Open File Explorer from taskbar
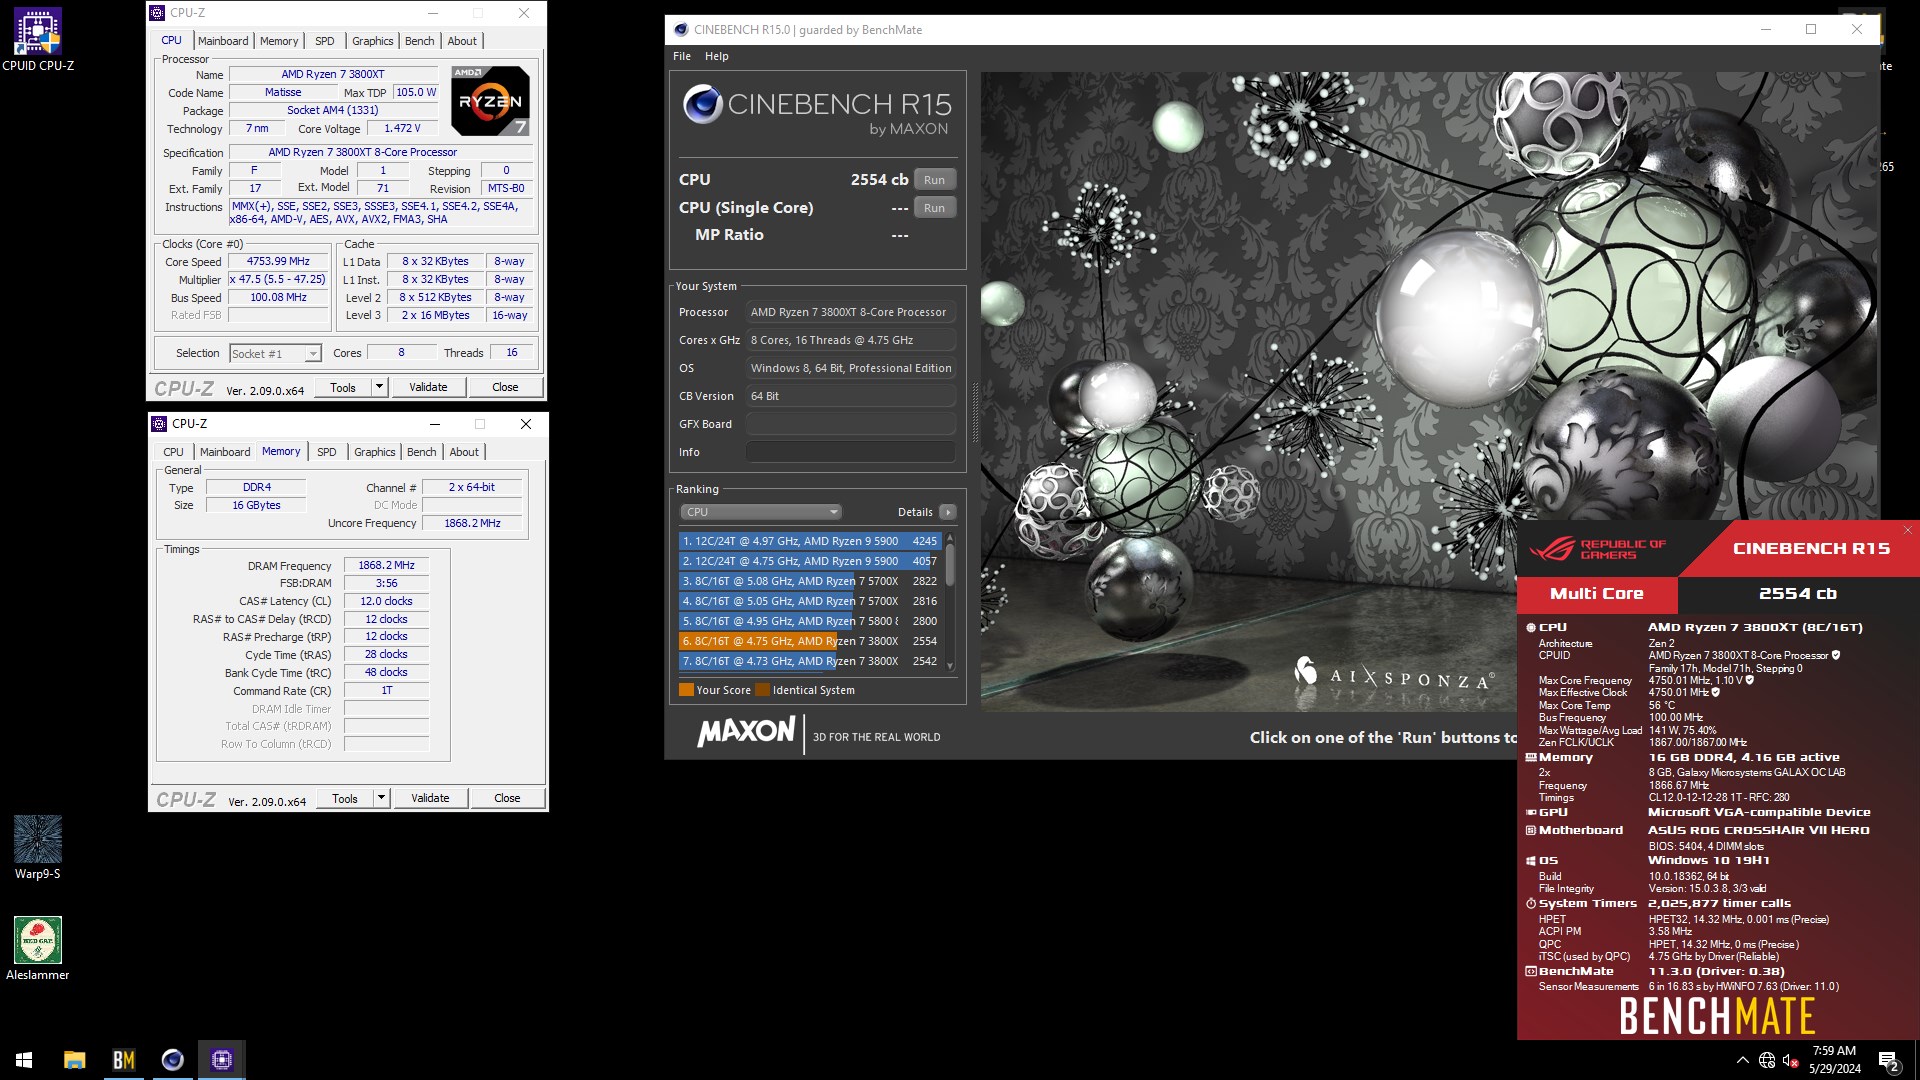The width and height of the screenshot is (1920, 1080). click(x=75, y=1060)
